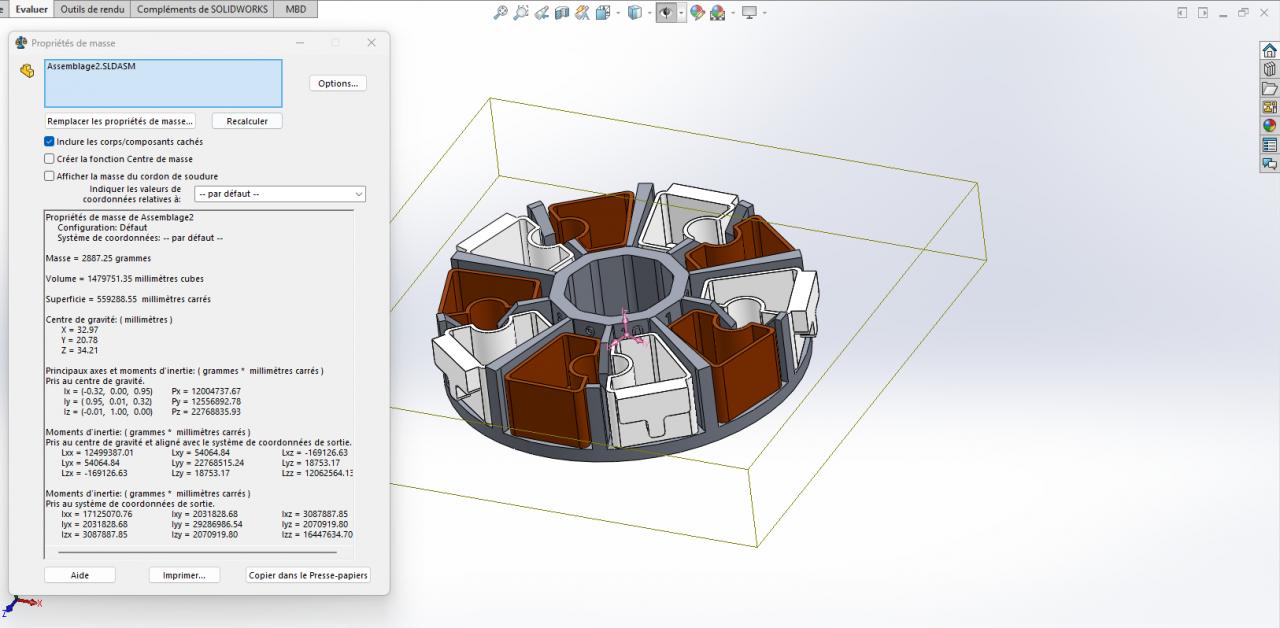
Task: Click the 'X = 32.97' center of gravity value
Action: coord(80,330)
